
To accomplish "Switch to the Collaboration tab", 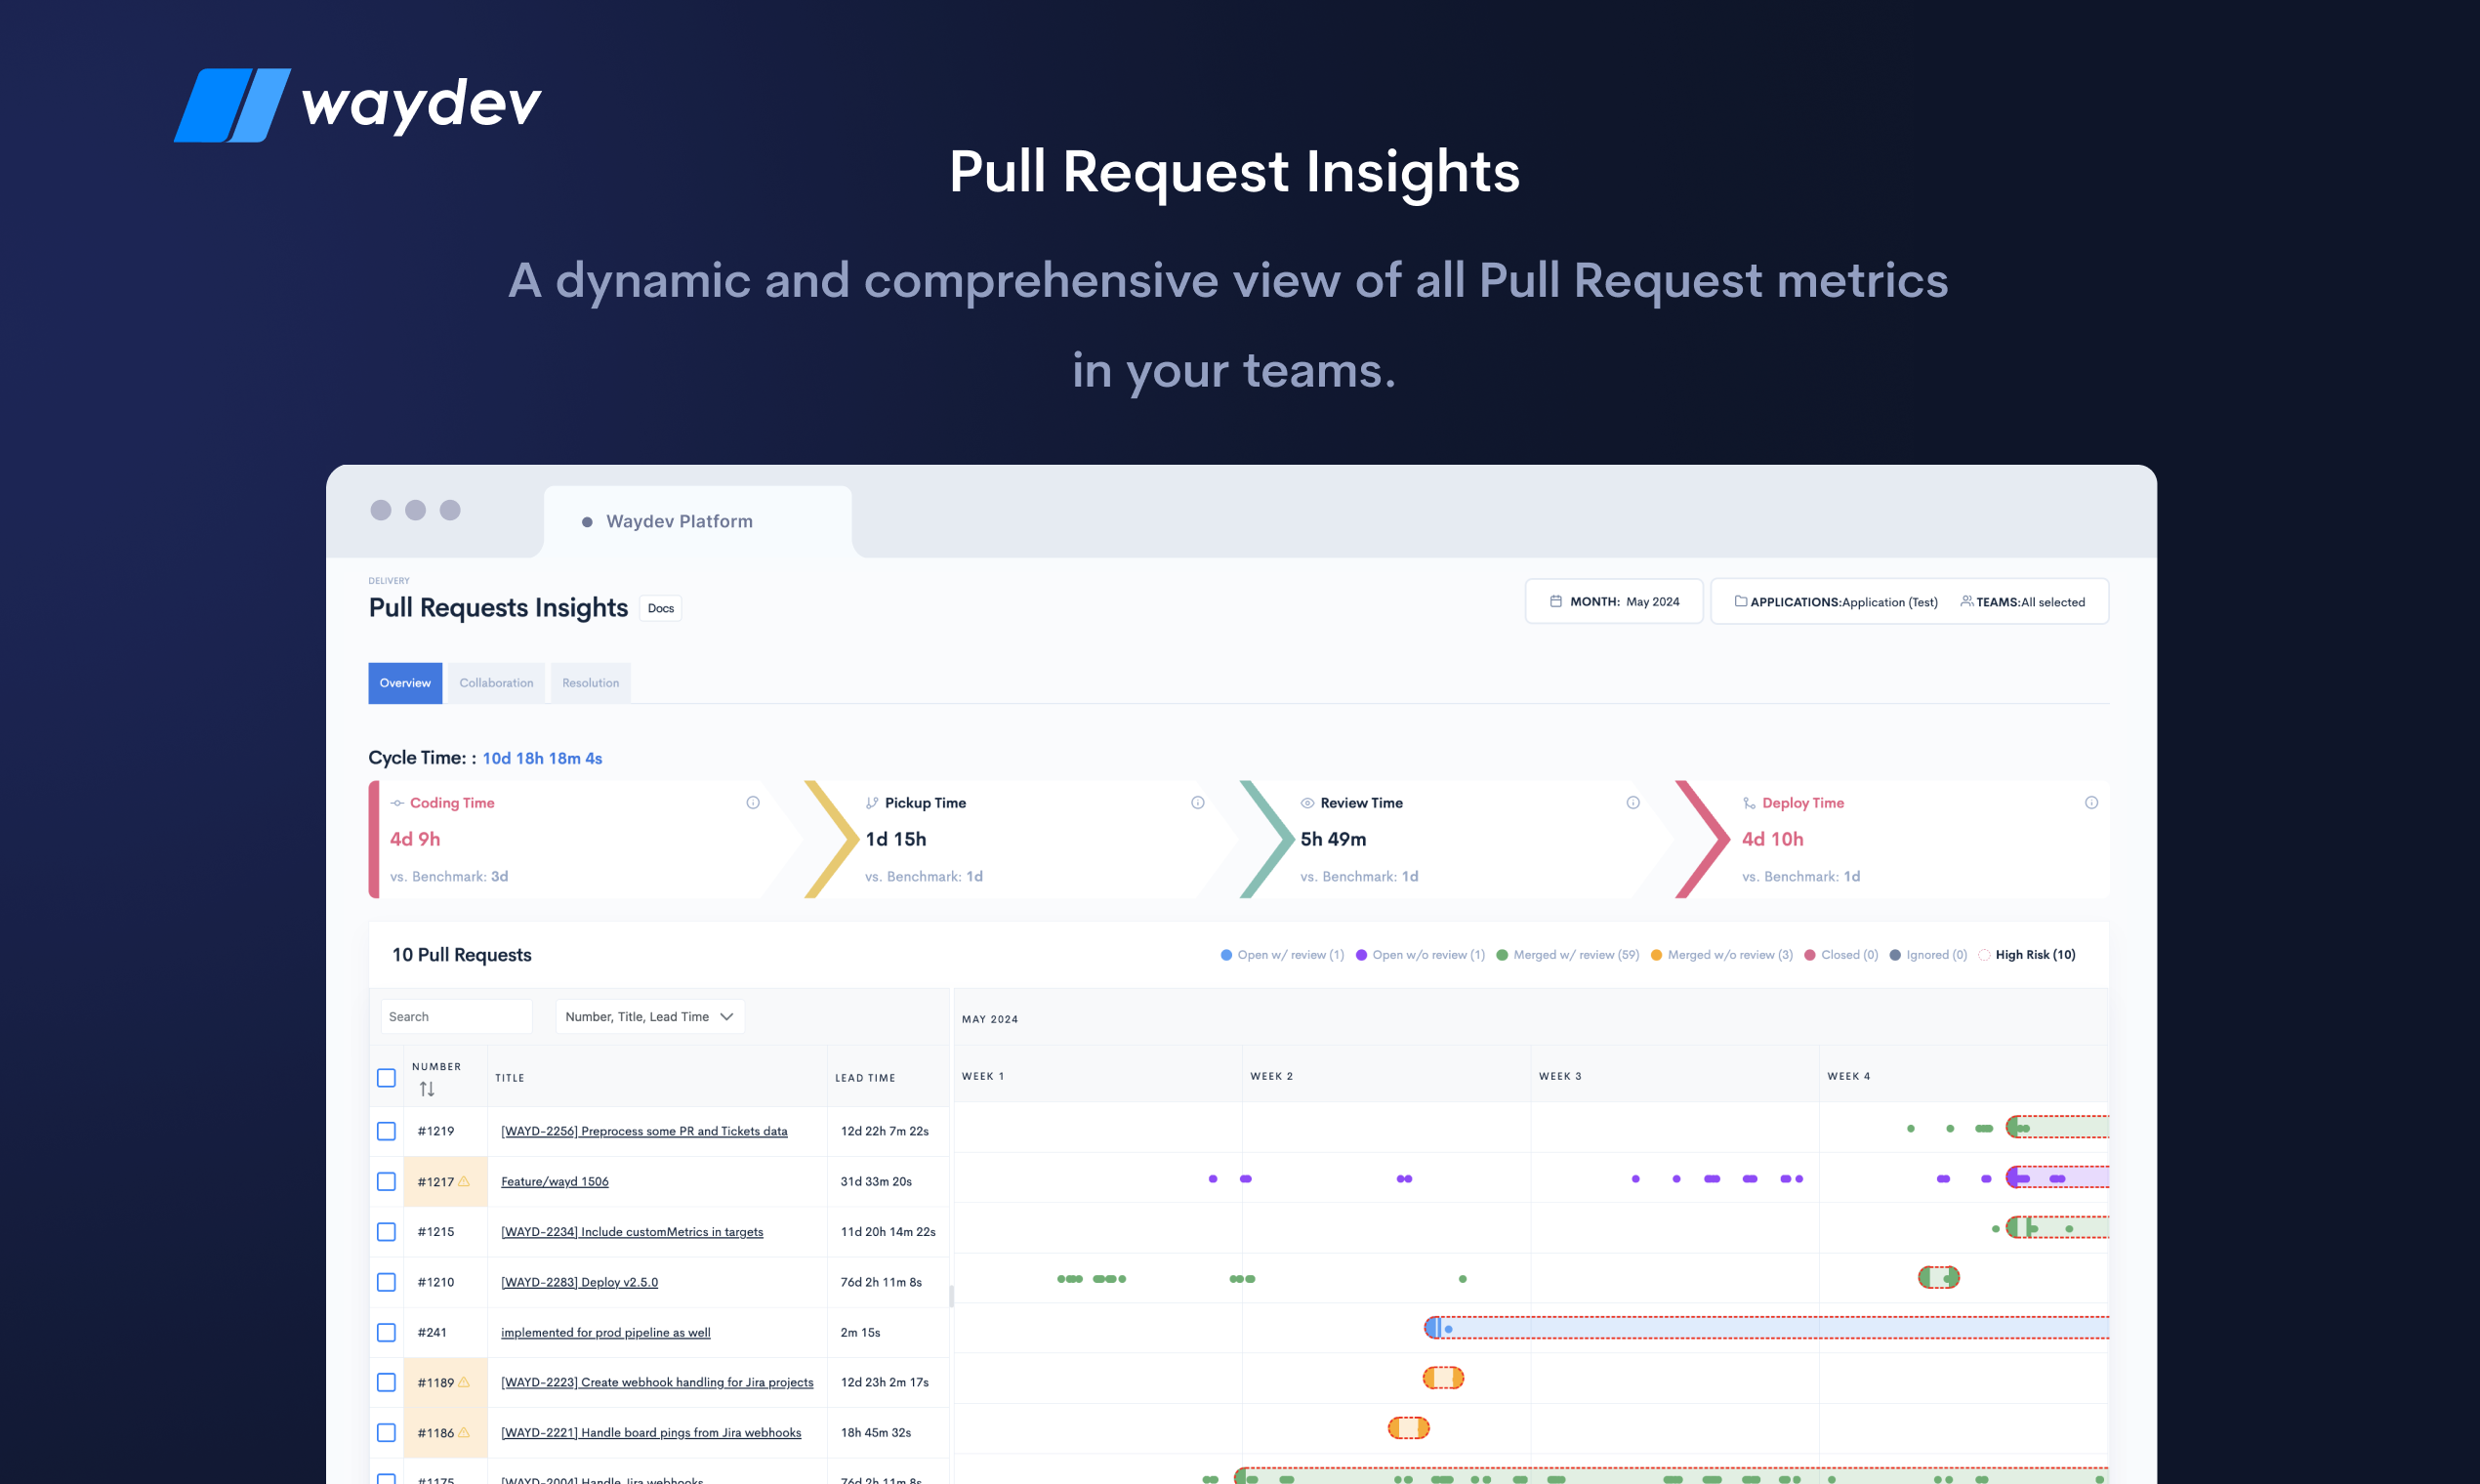I will 496,683.
